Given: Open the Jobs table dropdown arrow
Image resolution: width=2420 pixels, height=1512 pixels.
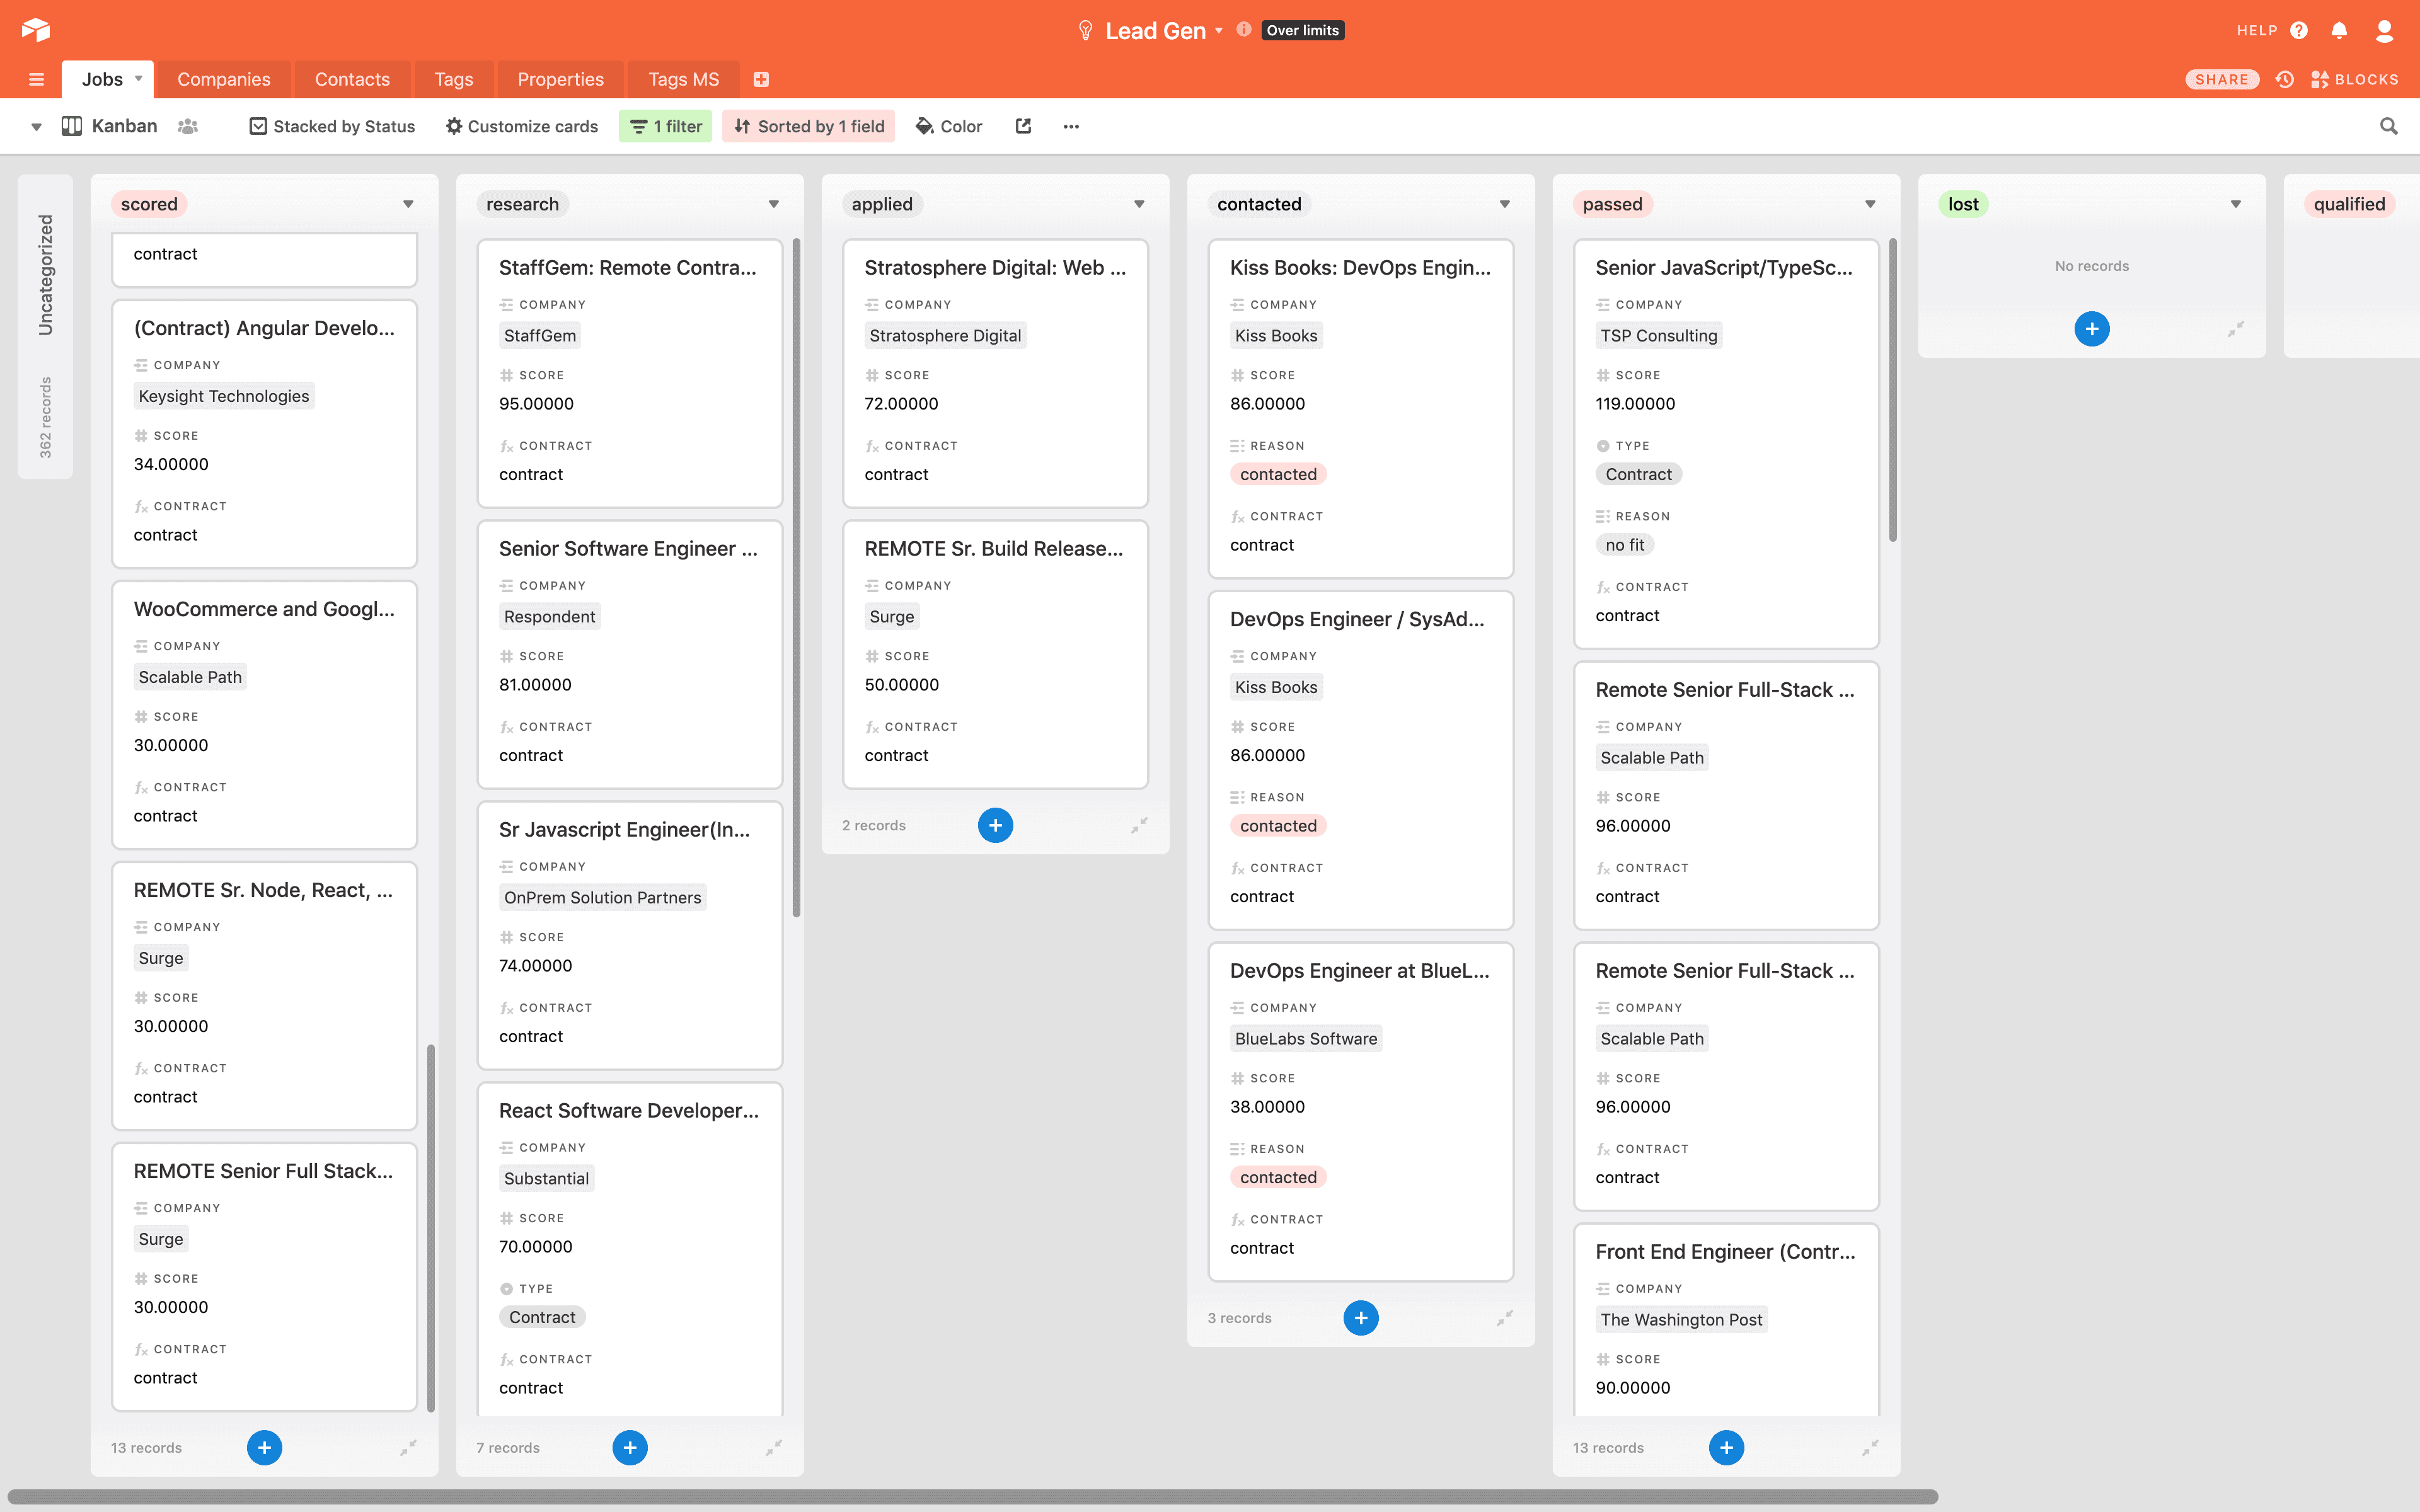Looking at the screenshot, I should [x=138, y=78].
